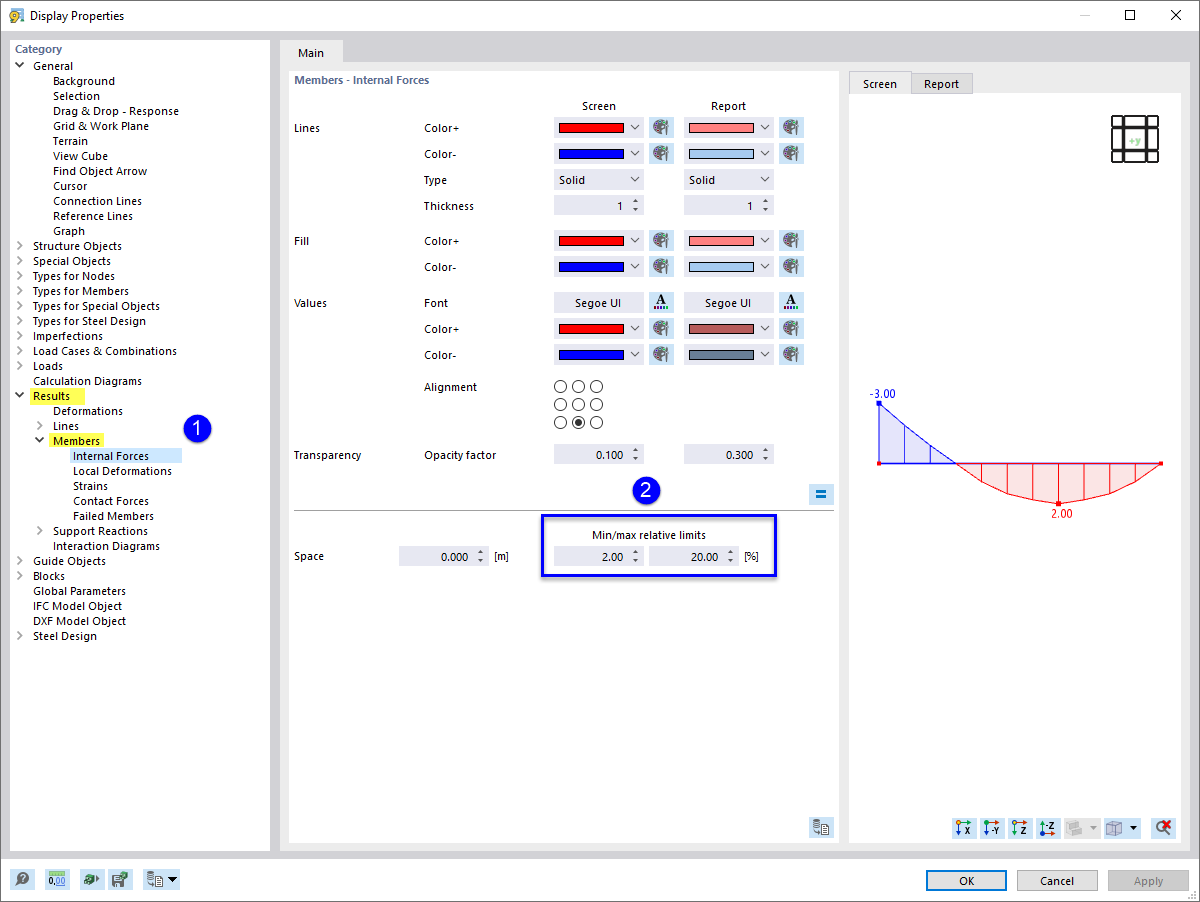This screenshot has width=1200, height=902.
Task: Click the save display properties icon
Action: pos(121,879)
